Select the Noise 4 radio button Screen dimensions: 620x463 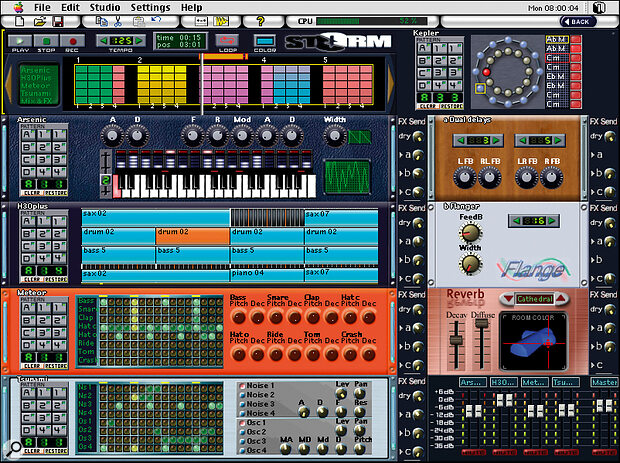242,413
